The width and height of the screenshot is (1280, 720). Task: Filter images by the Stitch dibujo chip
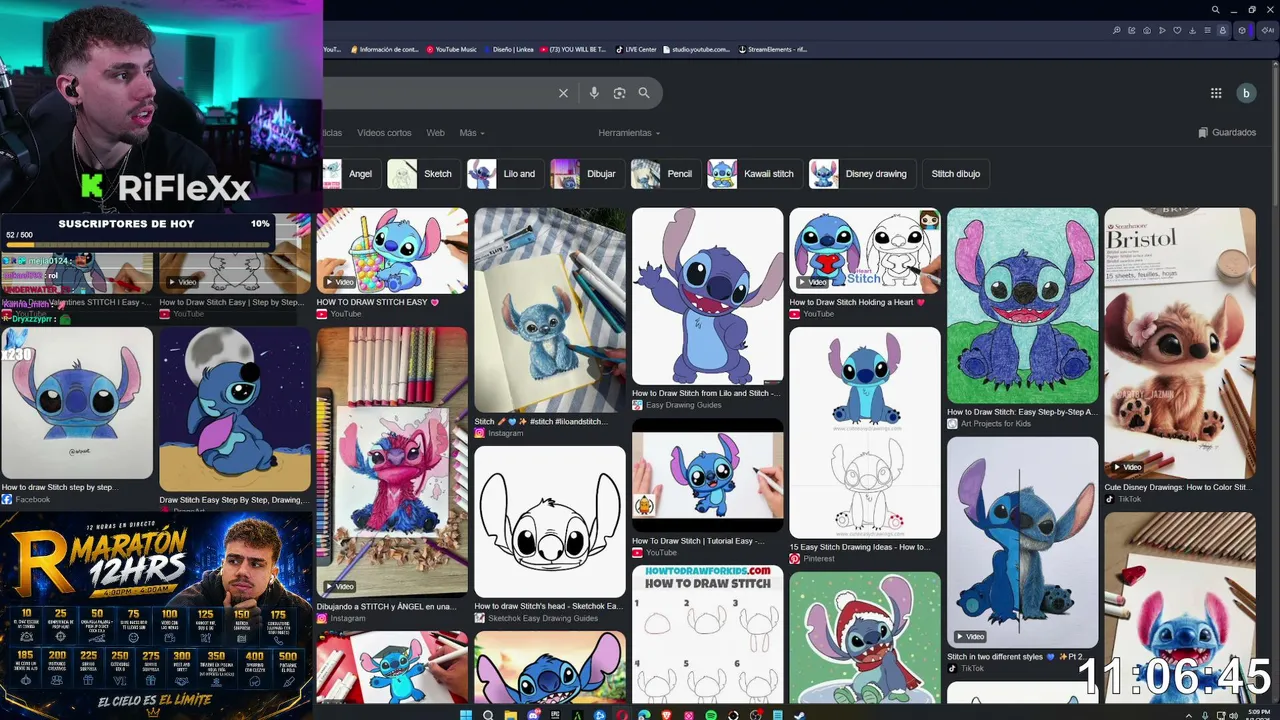tap(956, 174)
